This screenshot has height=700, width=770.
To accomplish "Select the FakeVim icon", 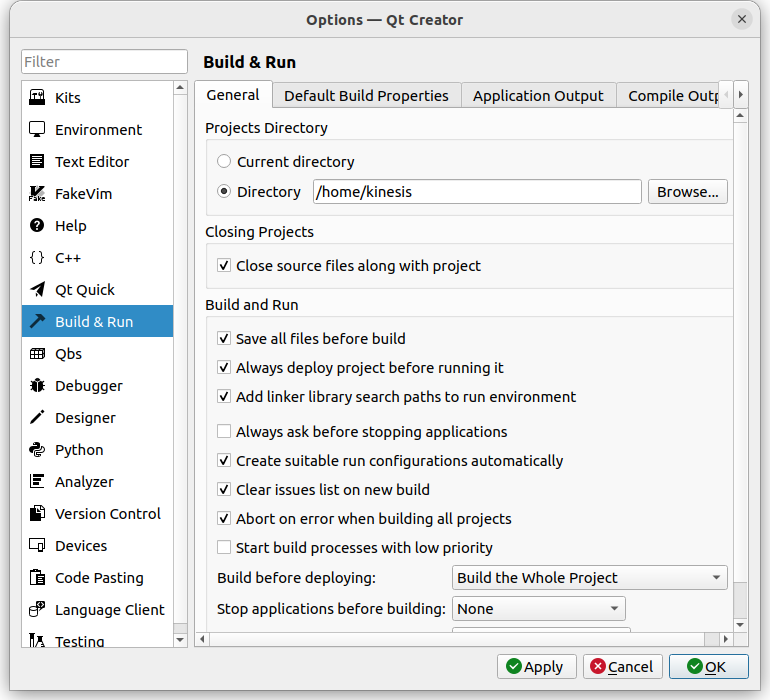I will tap(37, 194).
